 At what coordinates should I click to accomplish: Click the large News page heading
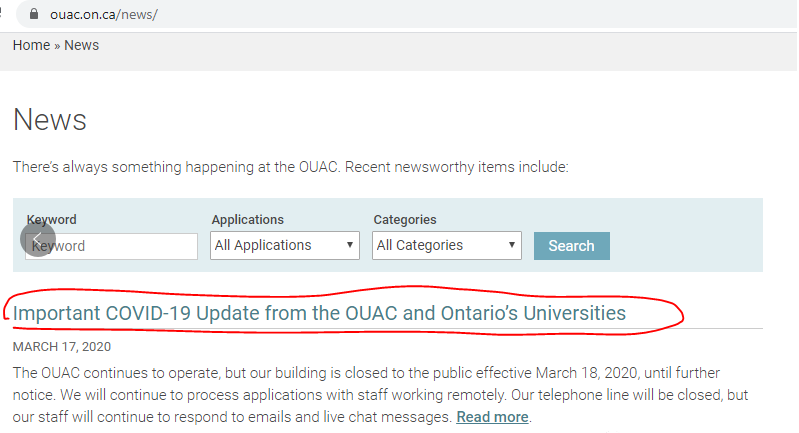tap(50, 120)
